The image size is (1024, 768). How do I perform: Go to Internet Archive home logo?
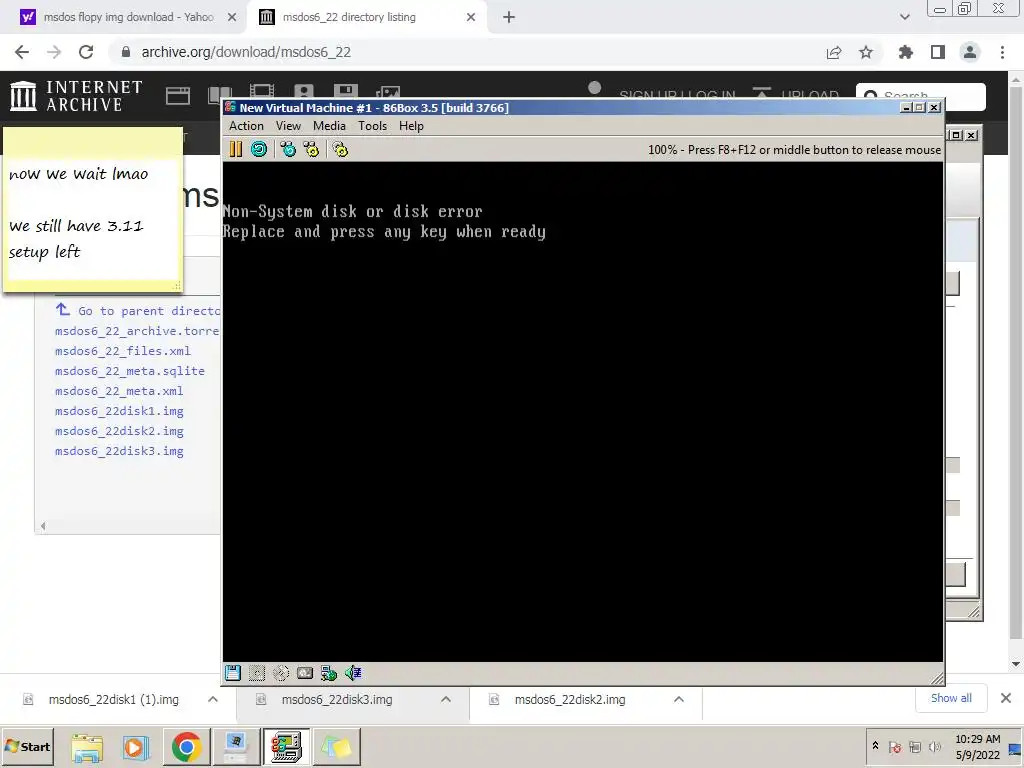pos(76,96)
